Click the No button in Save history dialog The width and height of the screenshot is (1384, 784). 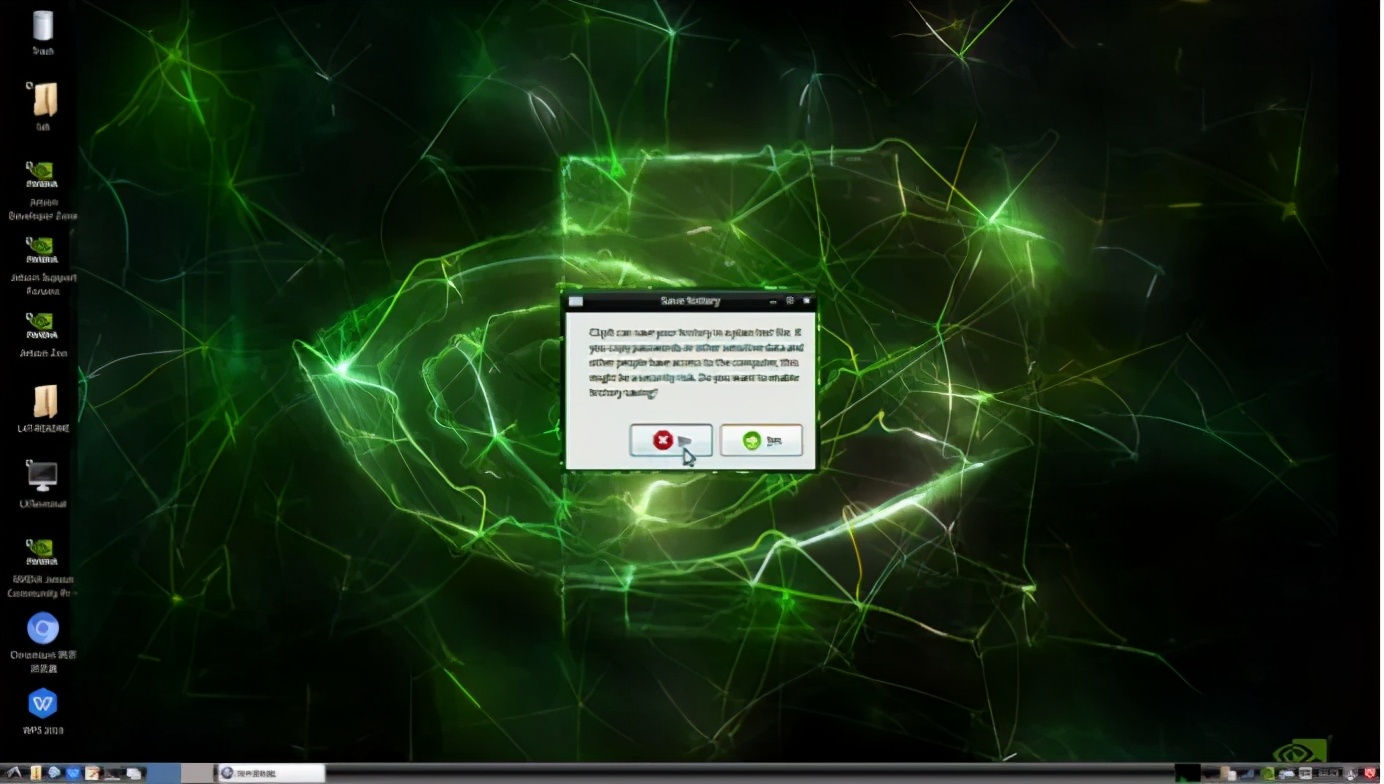point(670,440)
